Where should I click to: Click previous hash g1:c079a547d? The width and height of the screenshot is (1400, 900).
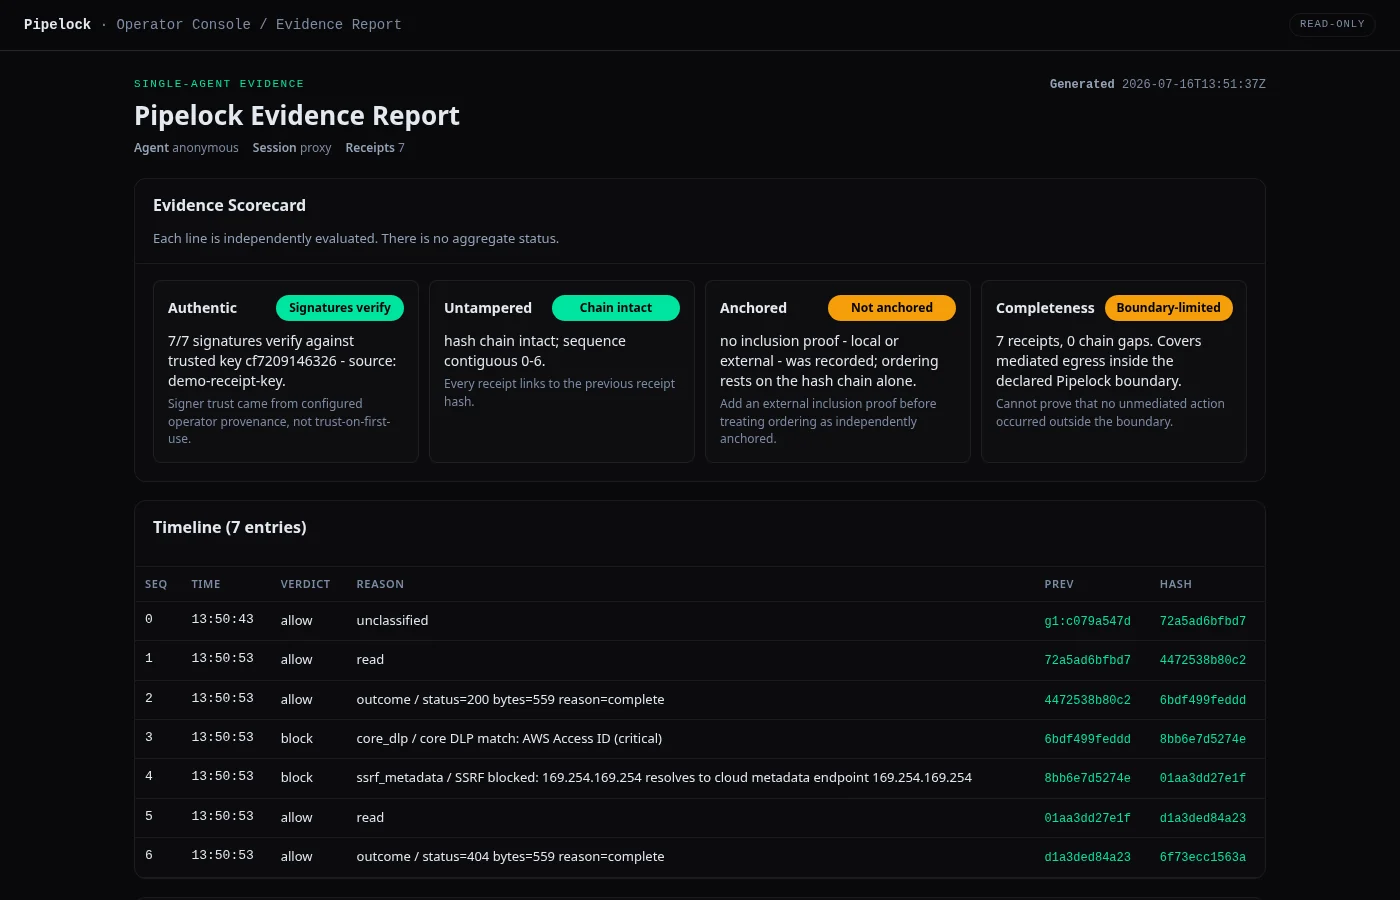click(x=1087, y=621)
